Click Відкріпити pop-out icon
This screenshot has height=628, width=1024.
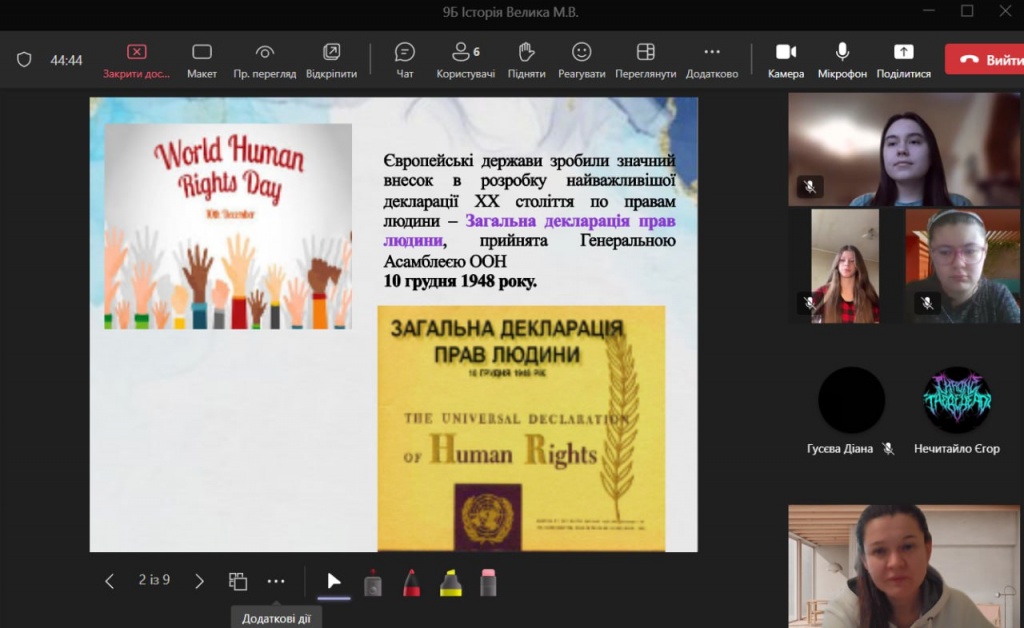click(331, 59)
